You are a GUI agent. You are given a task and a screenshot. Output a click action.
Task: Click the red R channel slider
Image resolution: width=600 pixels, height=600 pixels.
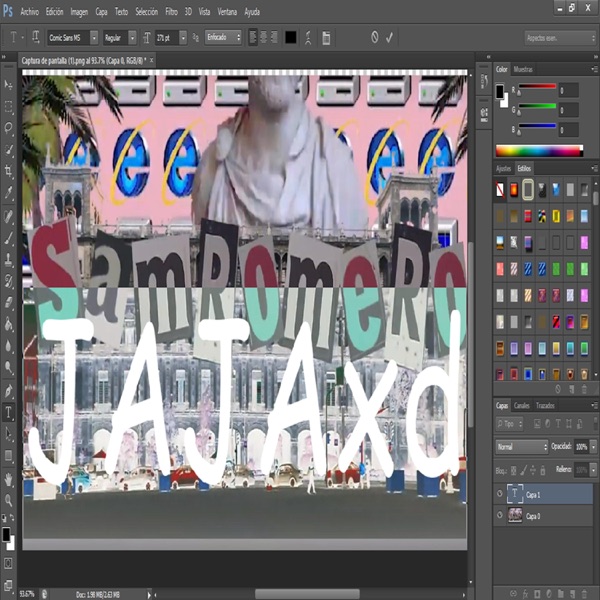pyautogui.click(x=536, y=86)
